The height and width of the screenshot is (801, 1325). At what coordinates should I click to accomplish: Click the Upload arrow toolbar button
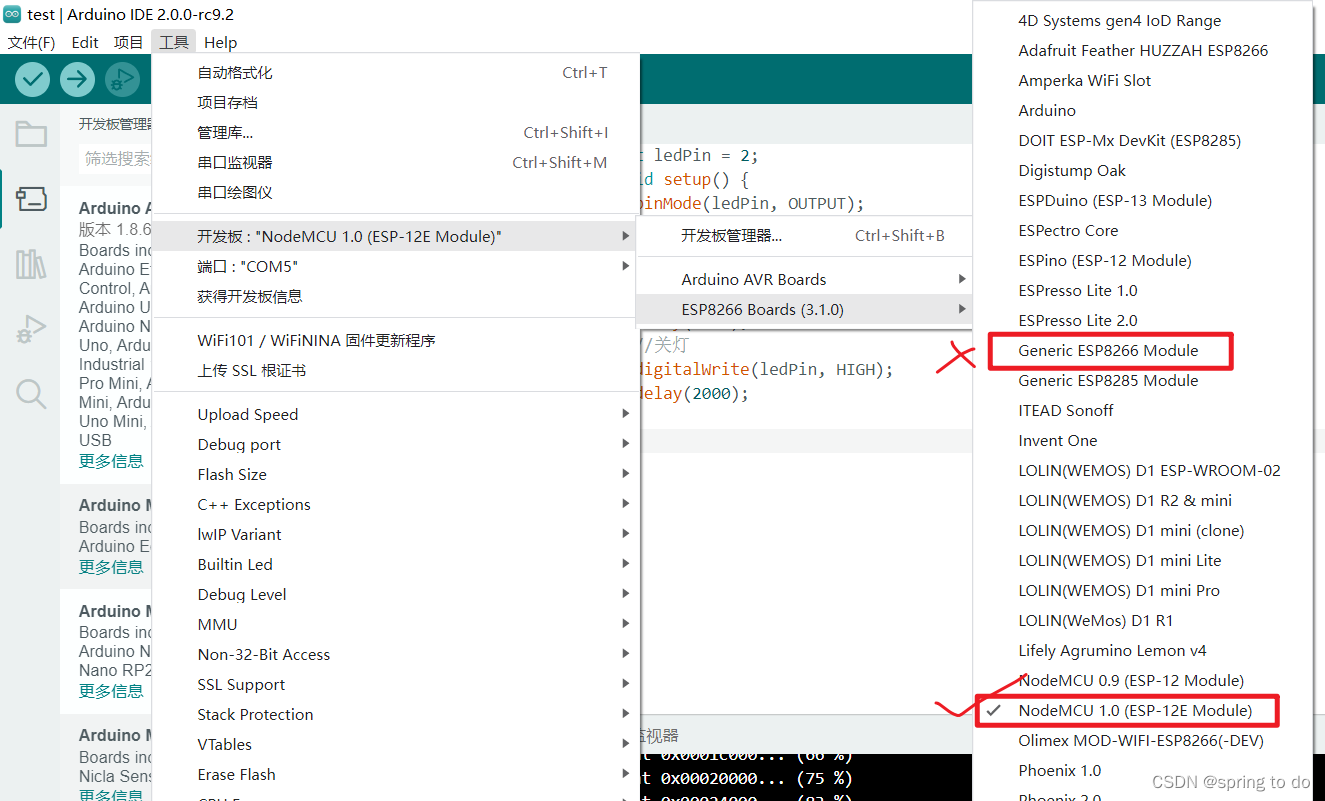point(77,79)
